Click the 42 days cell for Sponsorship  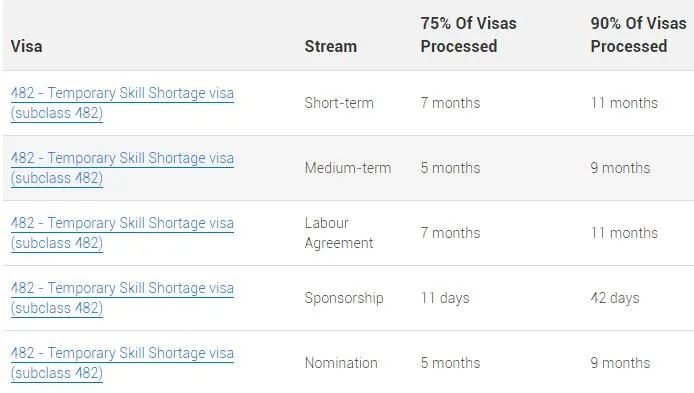615,298
